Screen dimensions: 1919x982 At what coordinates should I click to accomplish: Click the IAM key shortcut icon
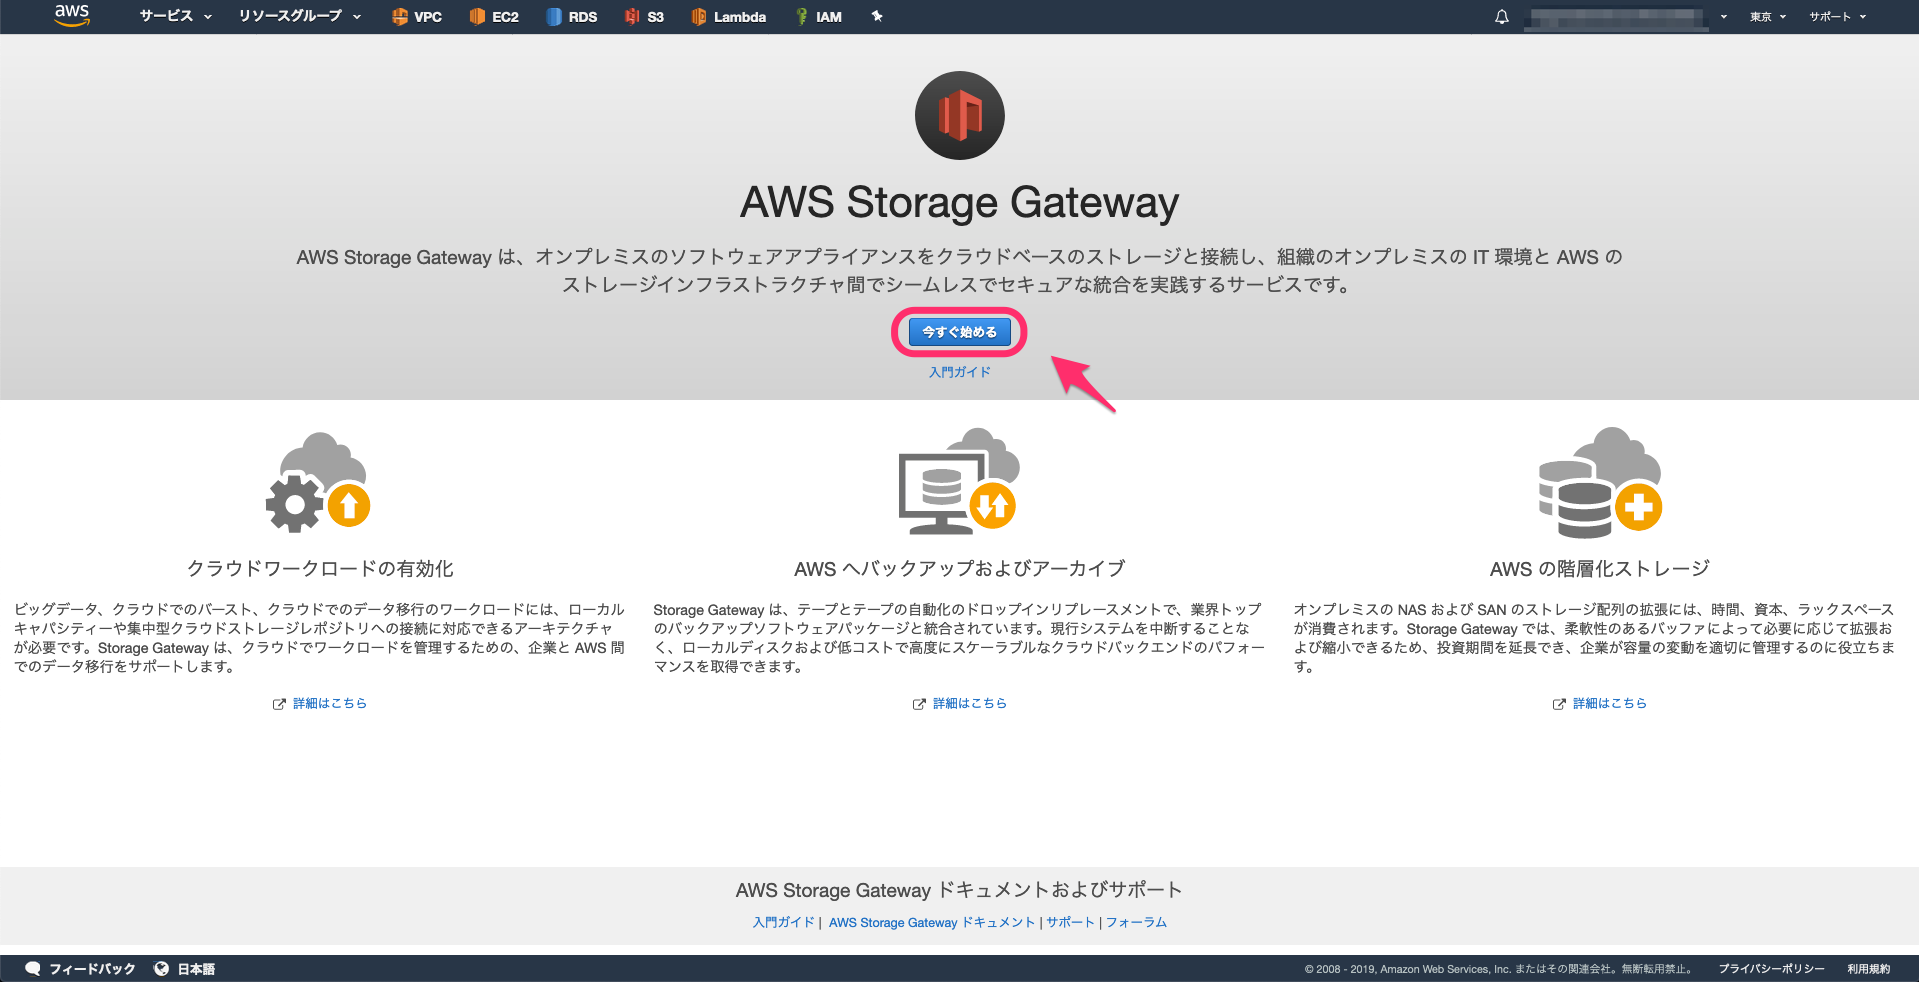click(x=799, y=16)
